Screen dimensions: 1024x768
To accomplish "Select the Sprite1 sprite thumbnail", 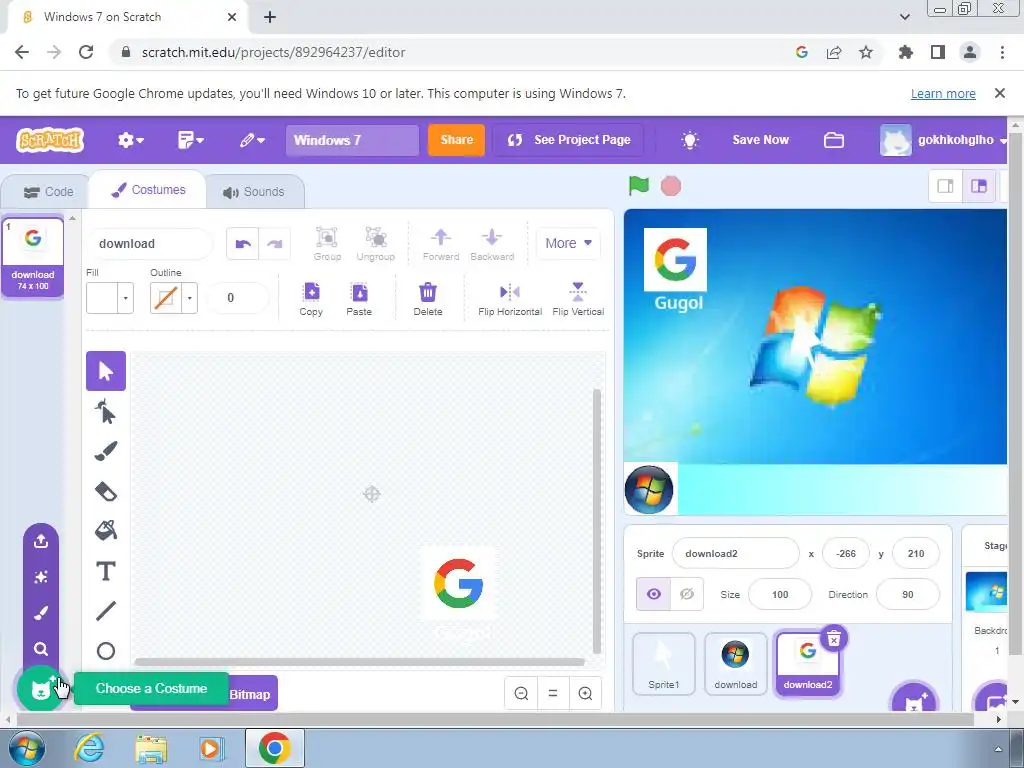I will click(664, 664).
